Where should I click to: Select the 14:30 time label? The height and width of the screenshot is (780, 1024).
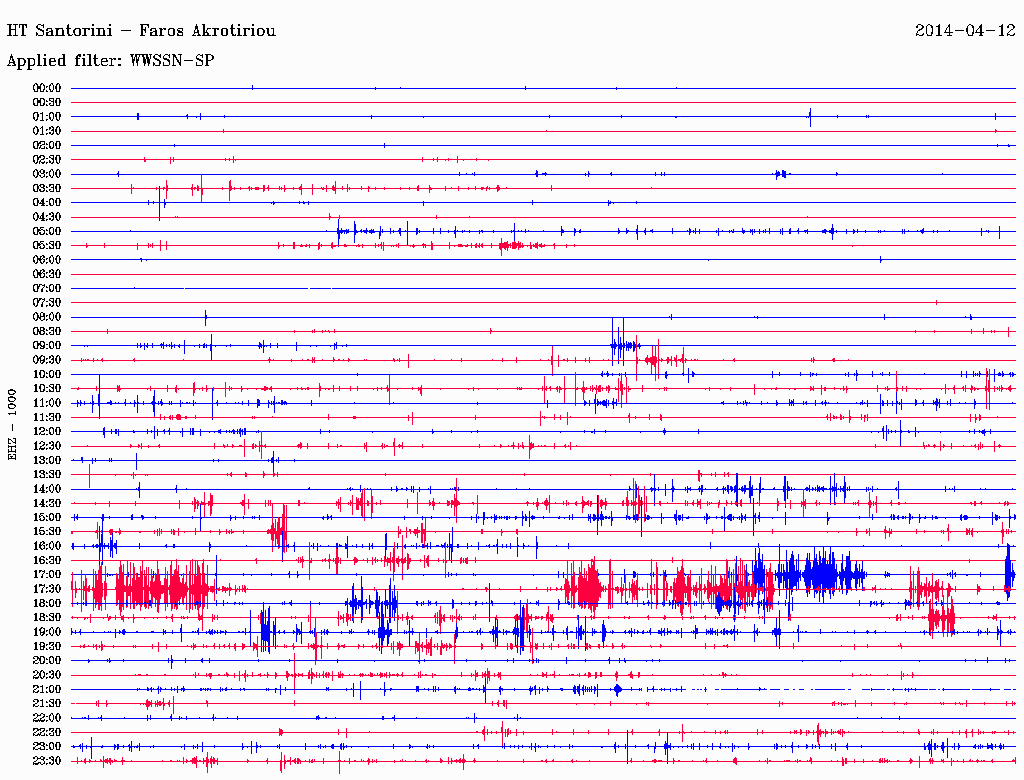pyautogui.click(x=47, y=504)
